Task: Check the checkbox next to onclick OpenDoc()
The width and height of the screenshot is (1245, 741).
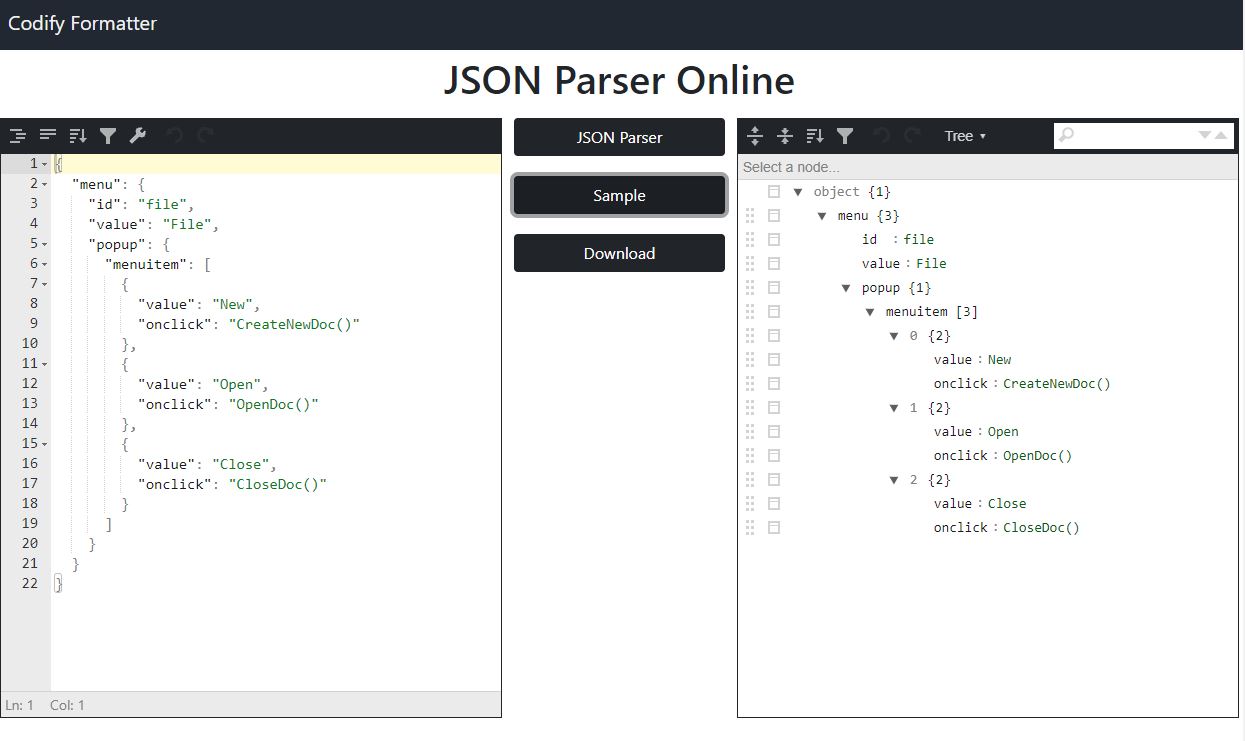Action: (x=774, y=455)
